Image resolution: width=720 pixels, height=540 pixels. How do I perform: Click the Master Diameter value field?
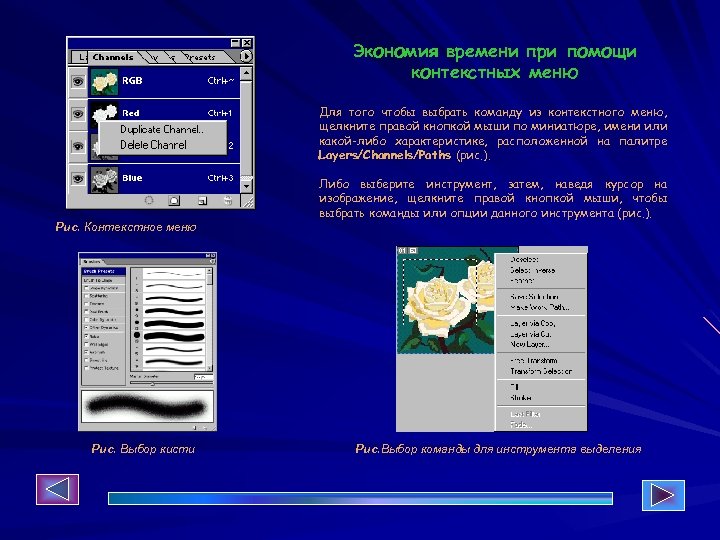pos(203,377)
